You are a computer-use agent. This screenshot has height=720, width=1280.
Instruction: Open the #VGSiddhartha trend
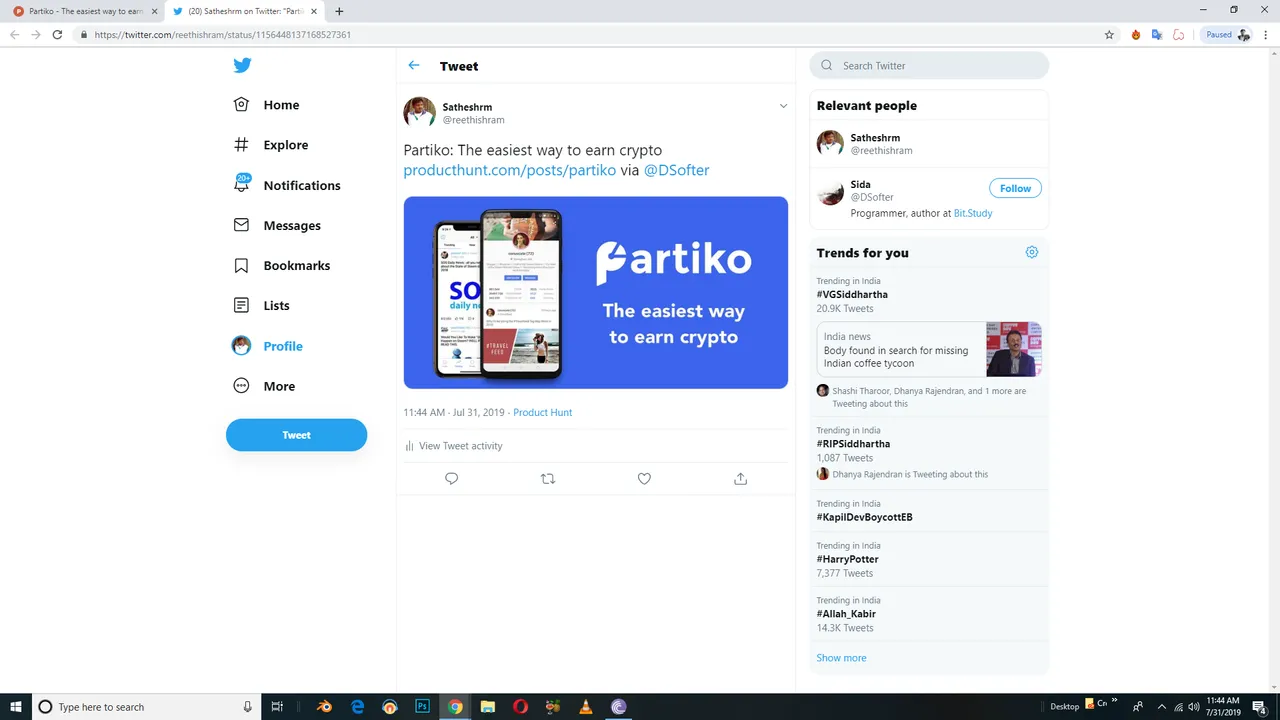(852, 294)
